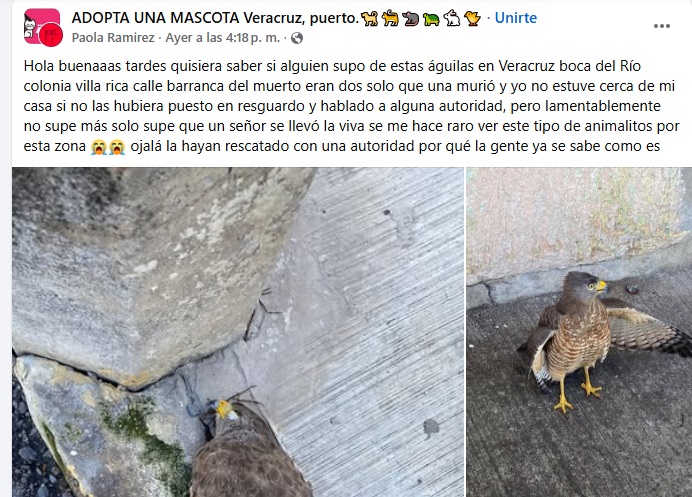692x497 pixels.
Task: Click the turtle emoji in group title
Action: coord(431,19)
